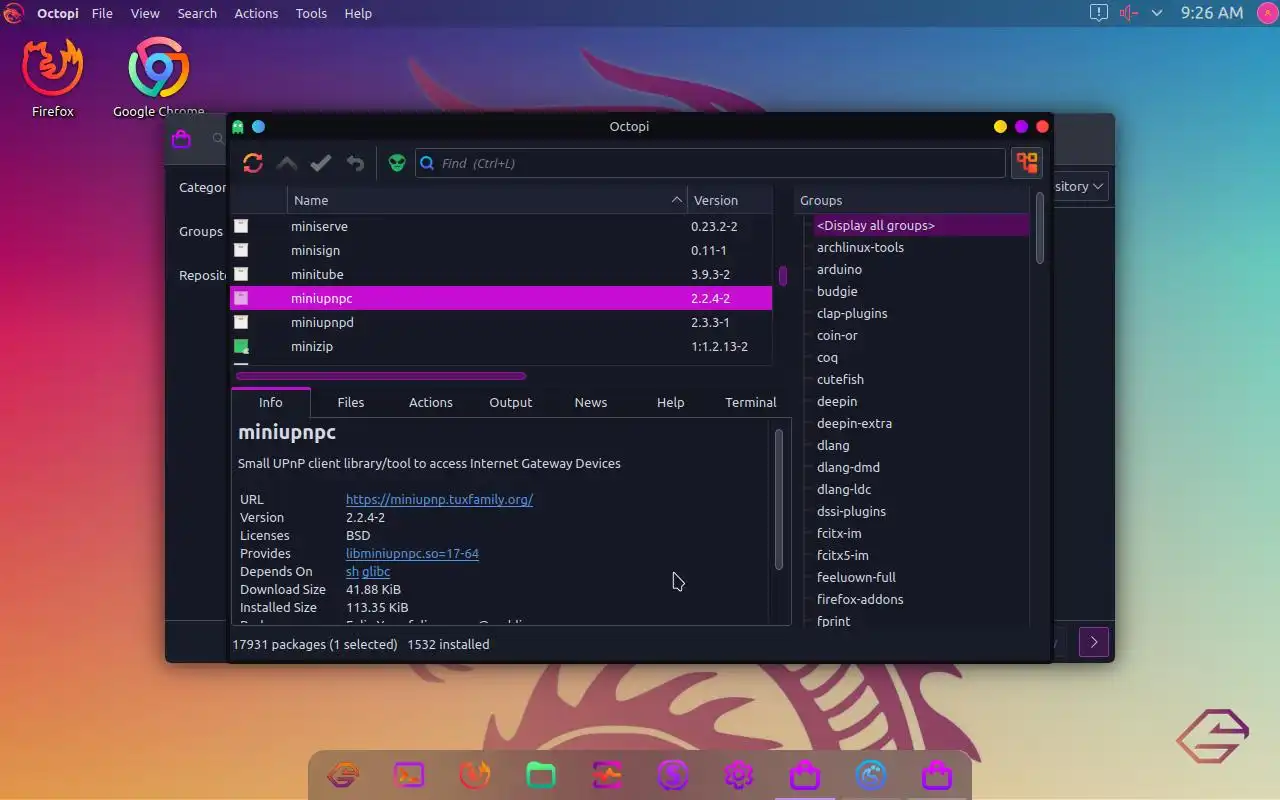Click the Octopi app icon in top panel
Viewport: 1280px width, 800px height.
coord(13,13)
